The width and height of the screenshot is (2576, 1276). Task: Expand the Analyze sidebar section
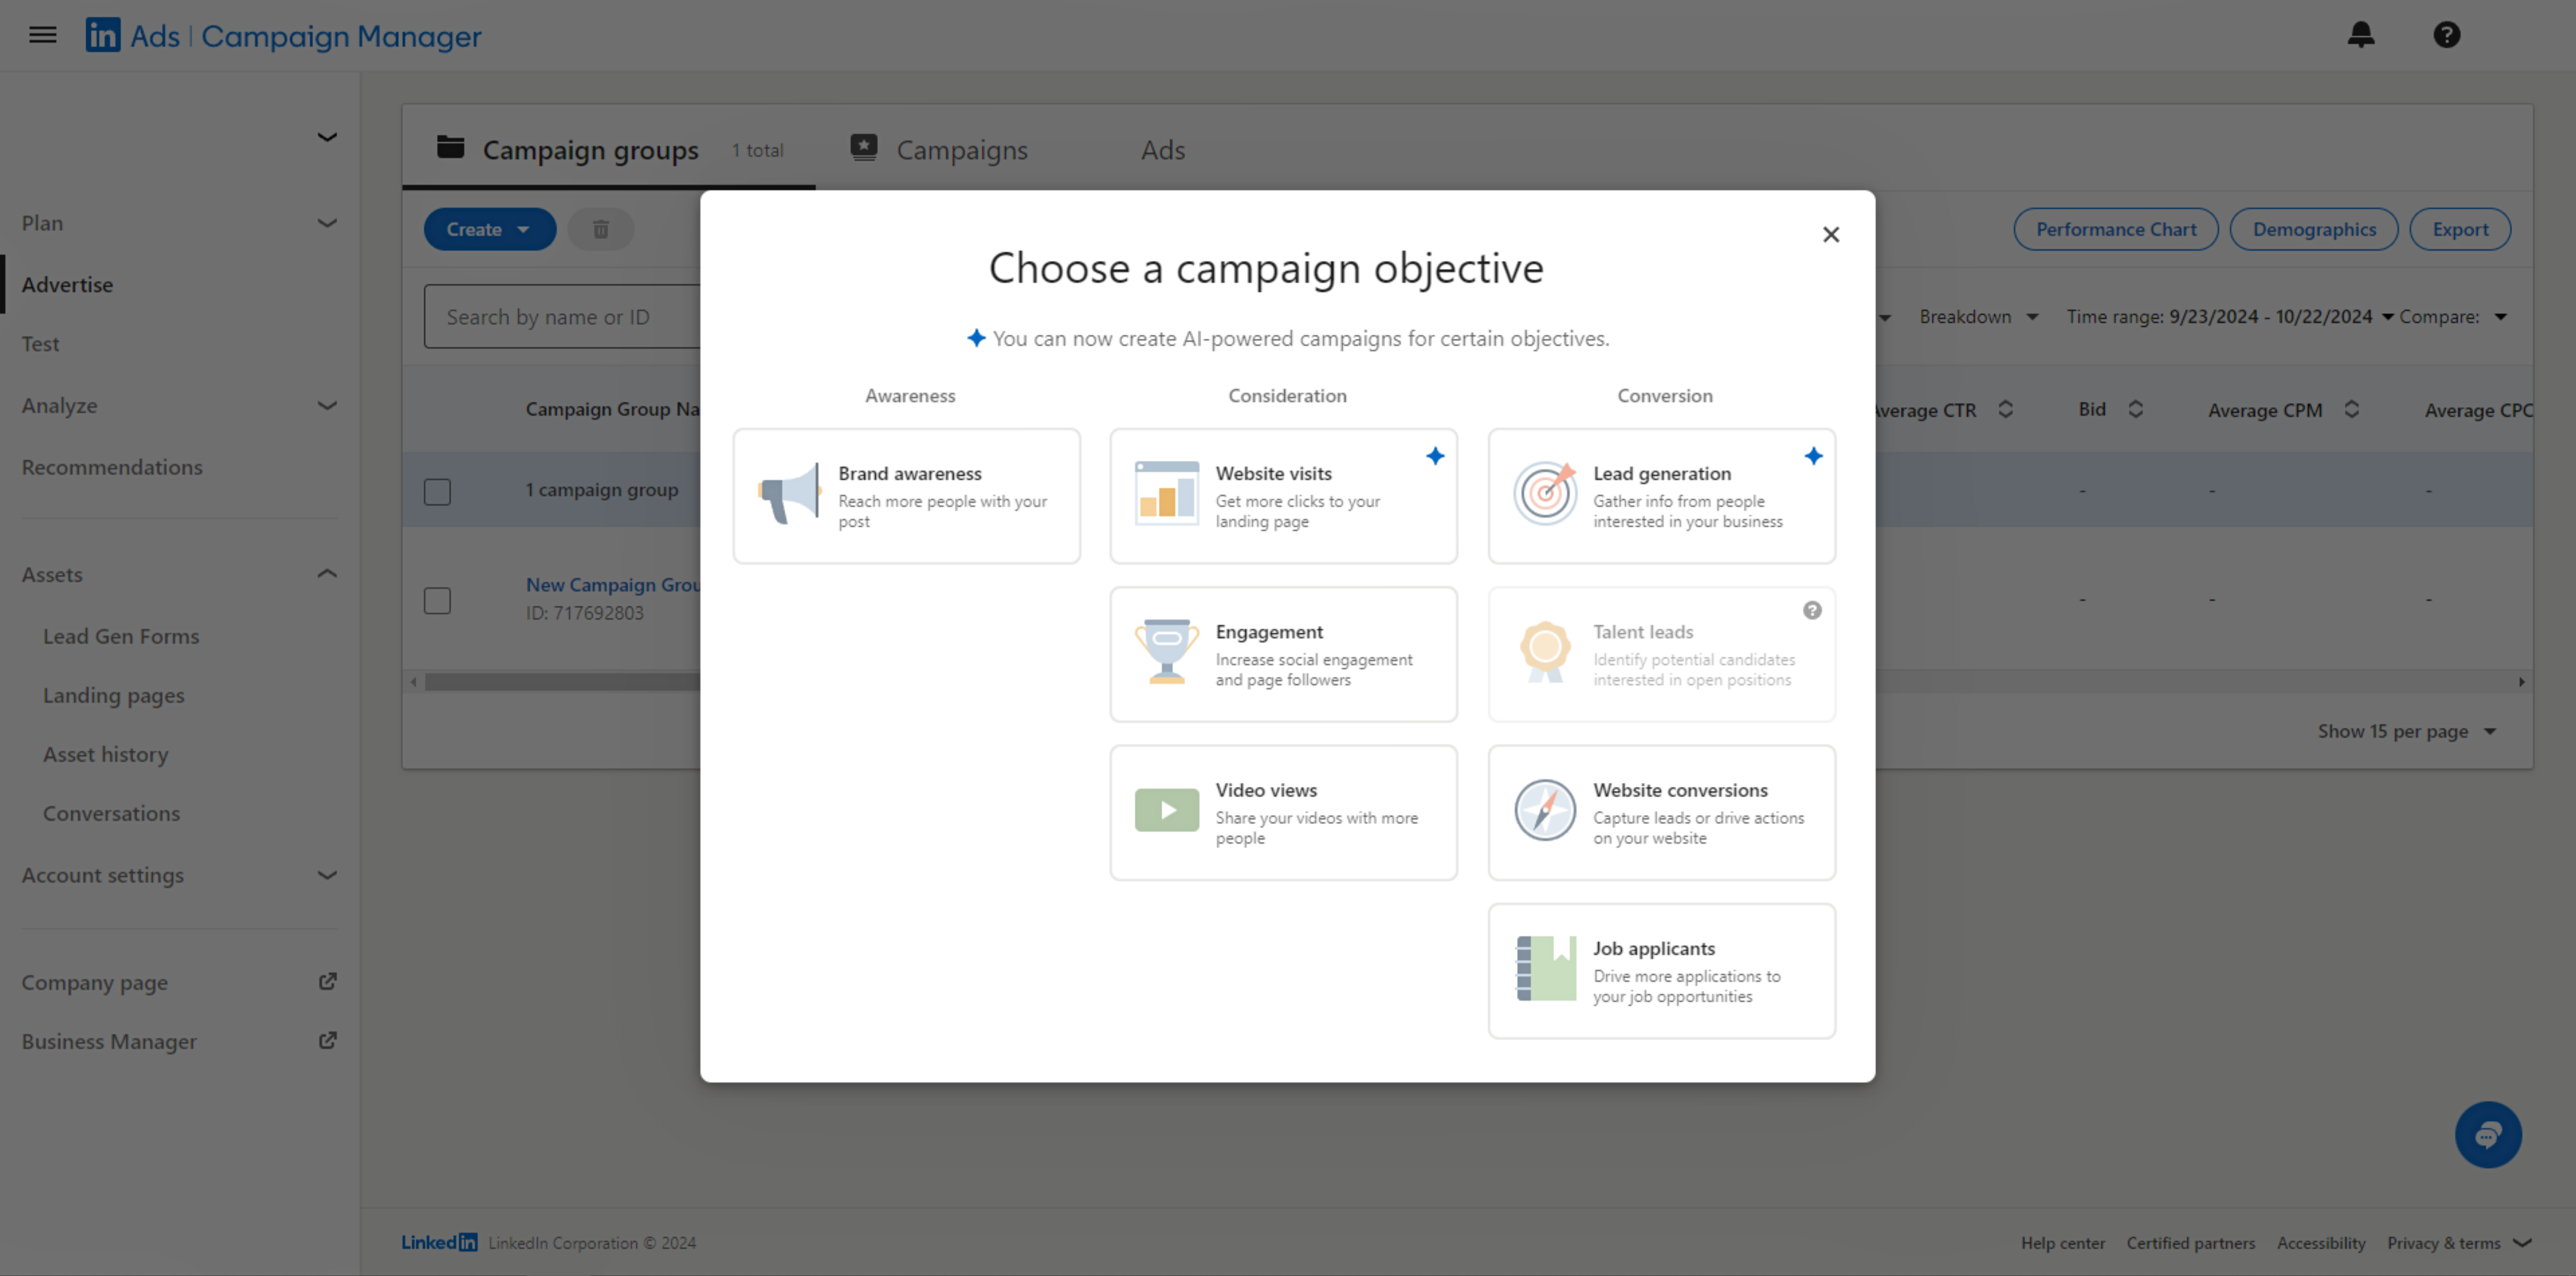pyautogui.click(x=180, y=405)
